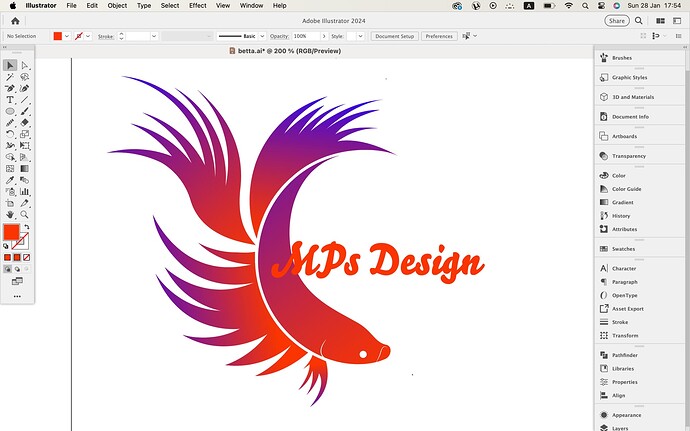Select the Perspective Grid tool
This screenshot has height=431, width=690.
[x=25, y=157]
